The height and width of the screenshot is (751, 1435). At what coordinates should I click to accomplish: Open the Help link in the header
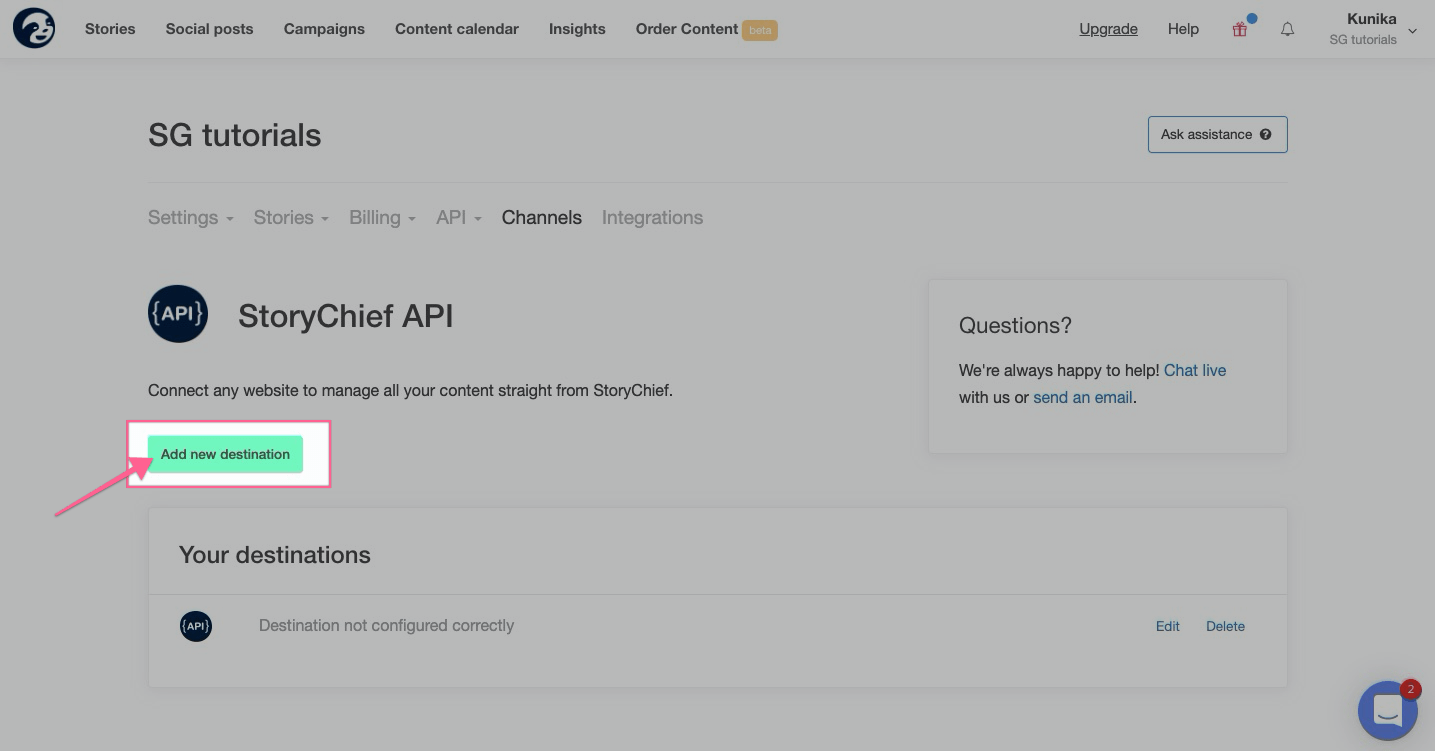(x=1183, y=29)
